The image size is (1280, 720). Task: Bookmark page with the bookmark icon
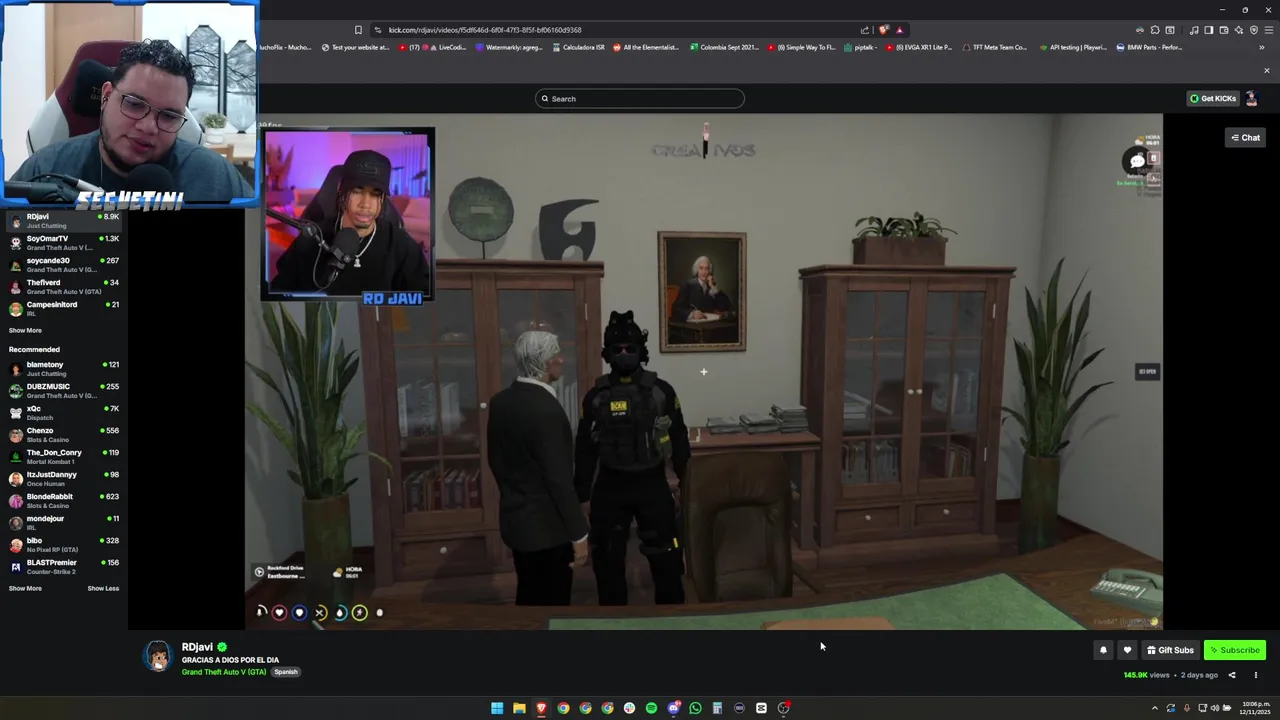pos(358,30)
